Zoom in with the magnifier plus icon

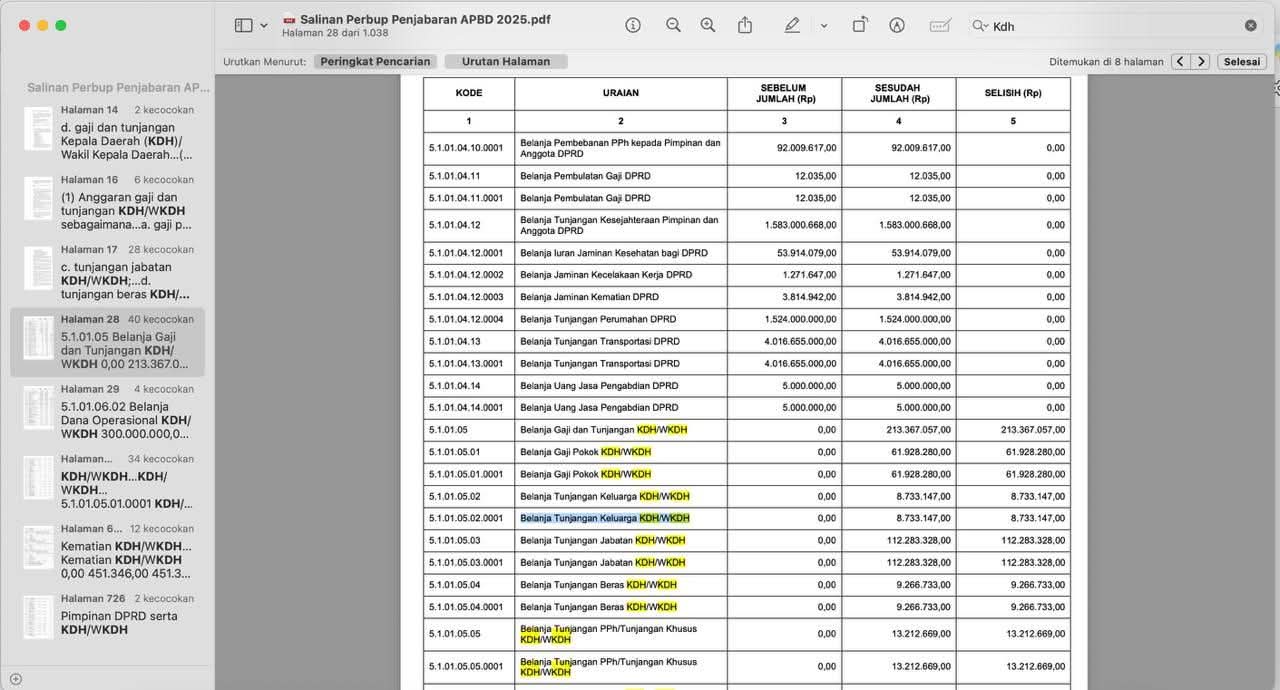coord(708,25)
